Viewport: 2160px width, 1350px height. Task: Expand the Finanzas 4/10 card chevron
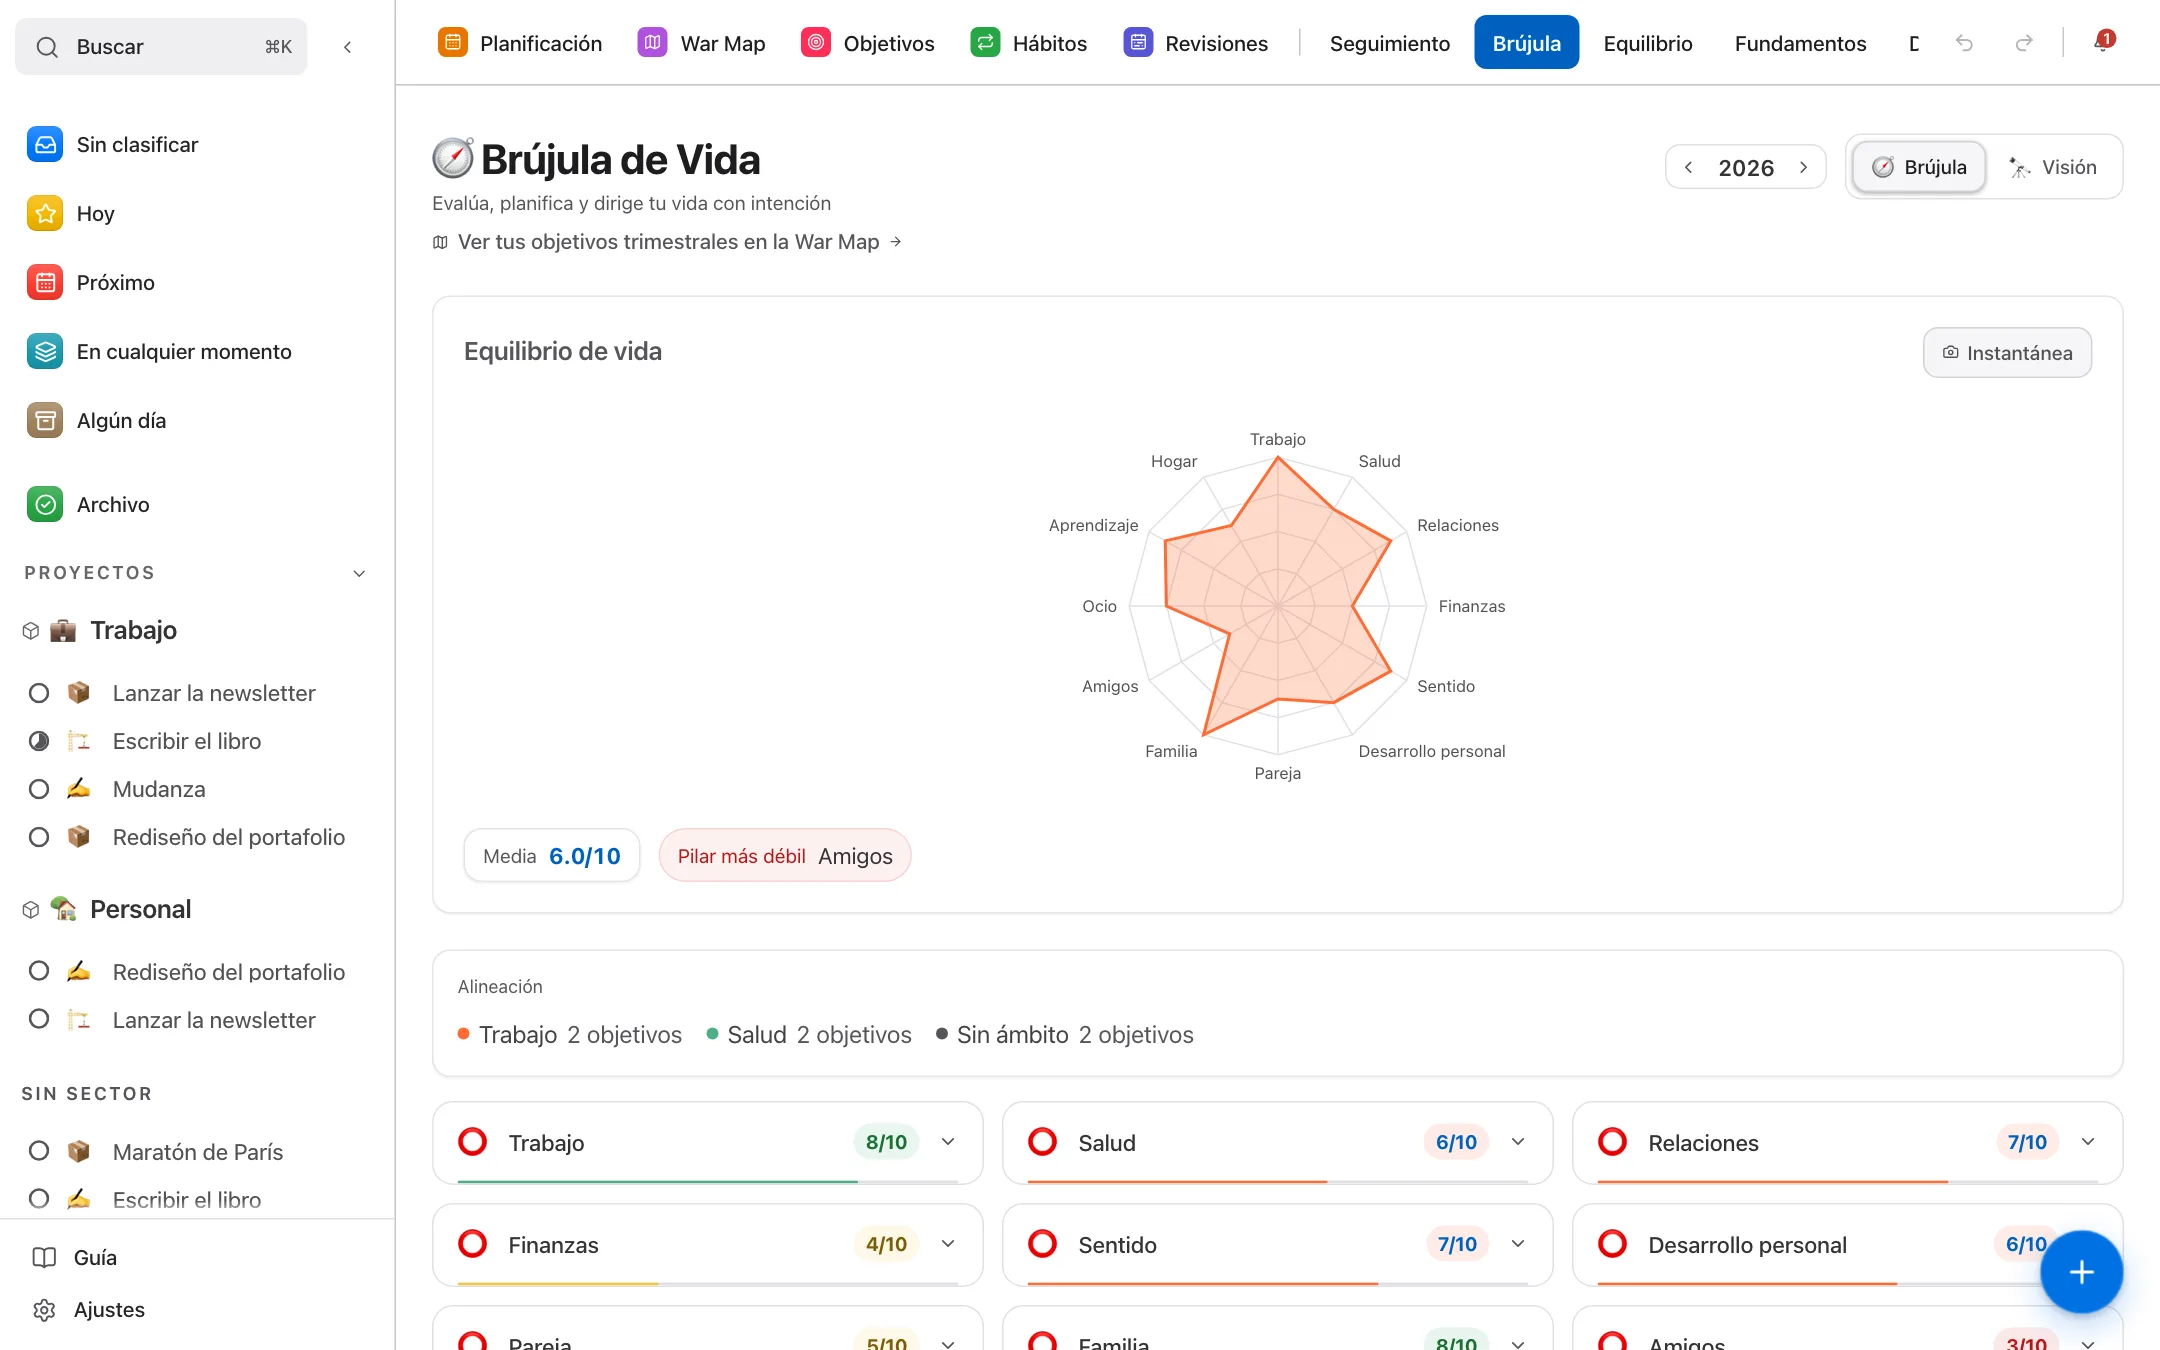(x=948, y=1244)
